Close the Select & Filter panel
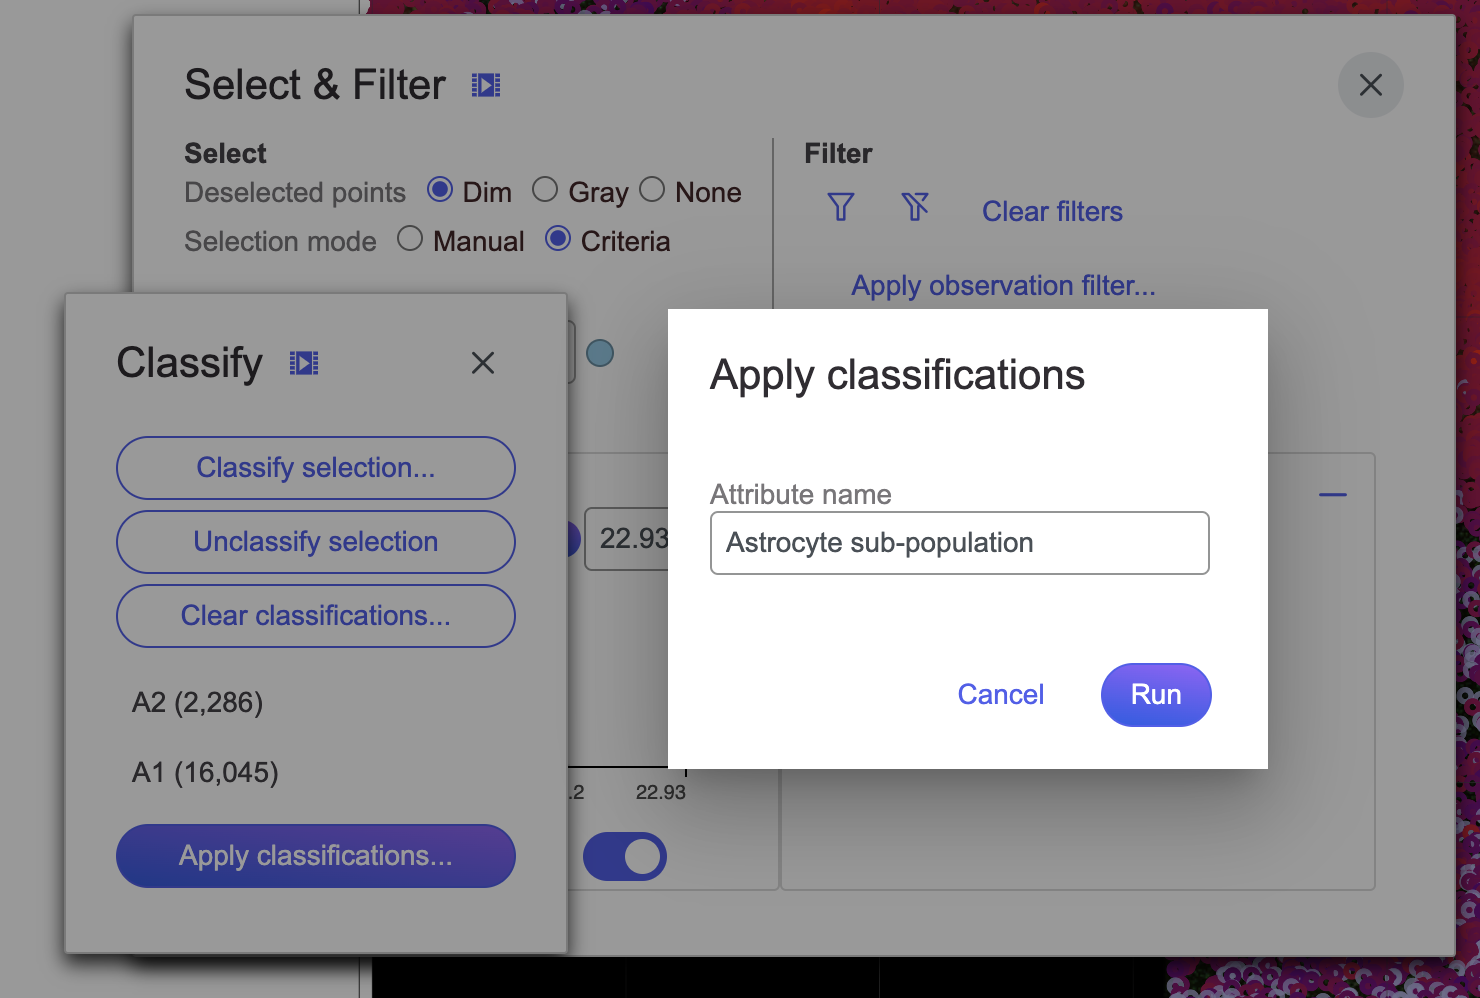1480x998 pixels. 1370,85
